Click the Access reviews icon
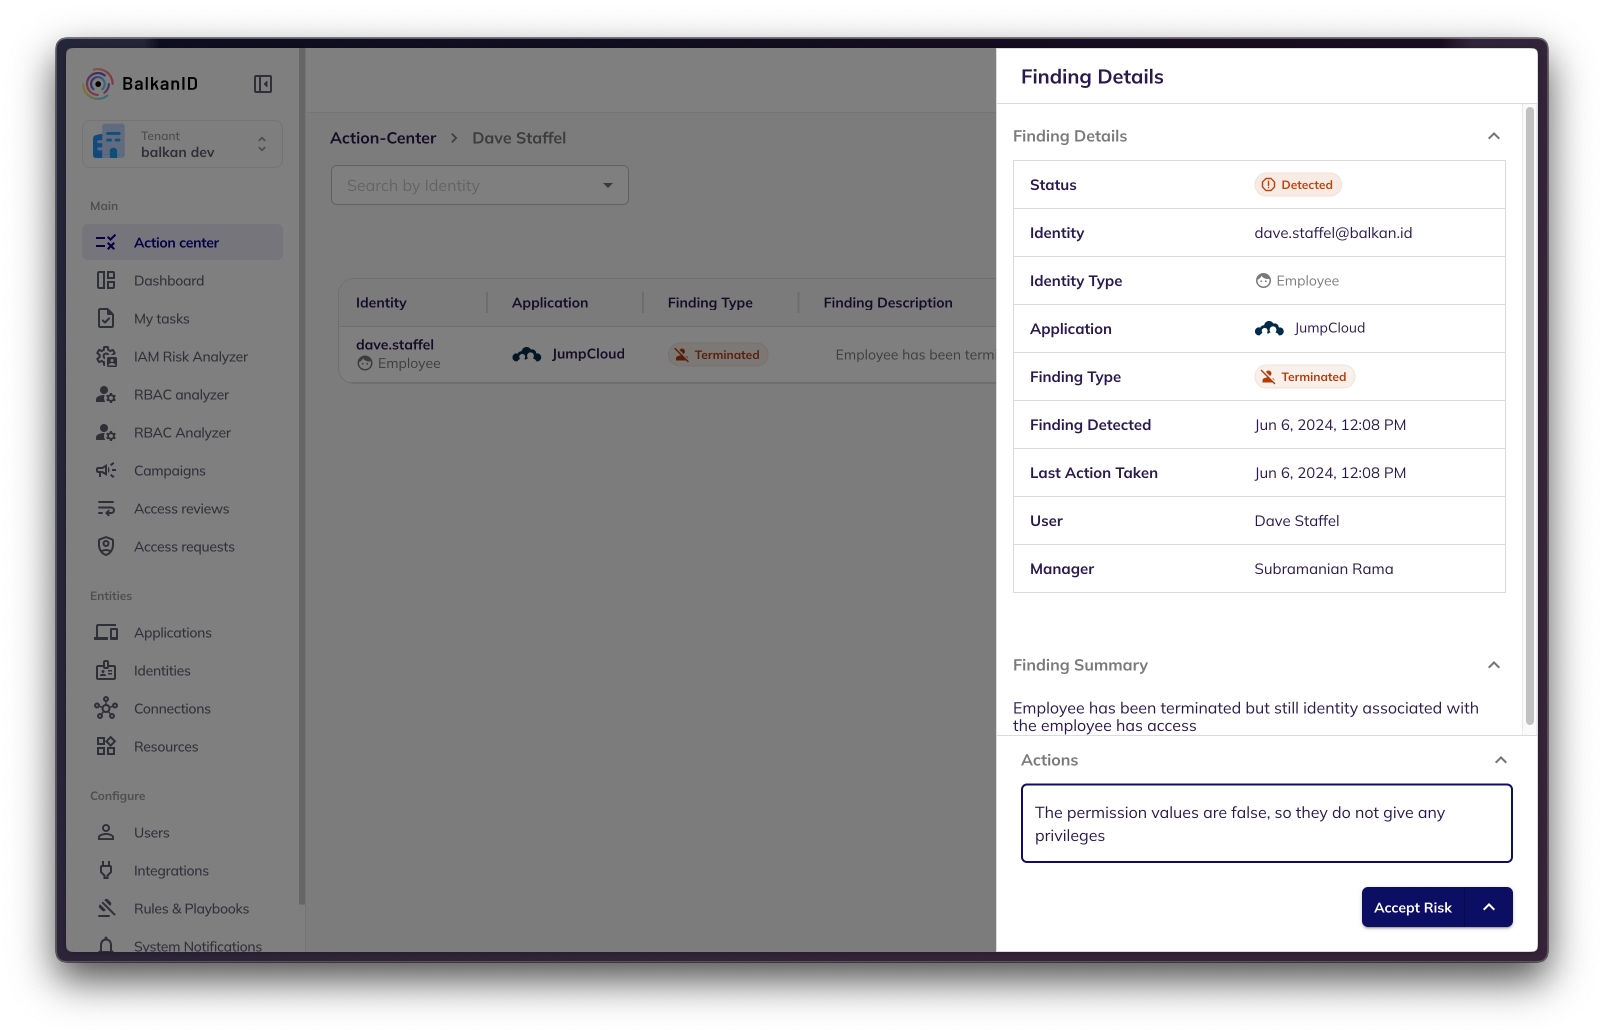Image resolution: width=1604 pixels, height=1036 pixels. [x=106, y=508]
